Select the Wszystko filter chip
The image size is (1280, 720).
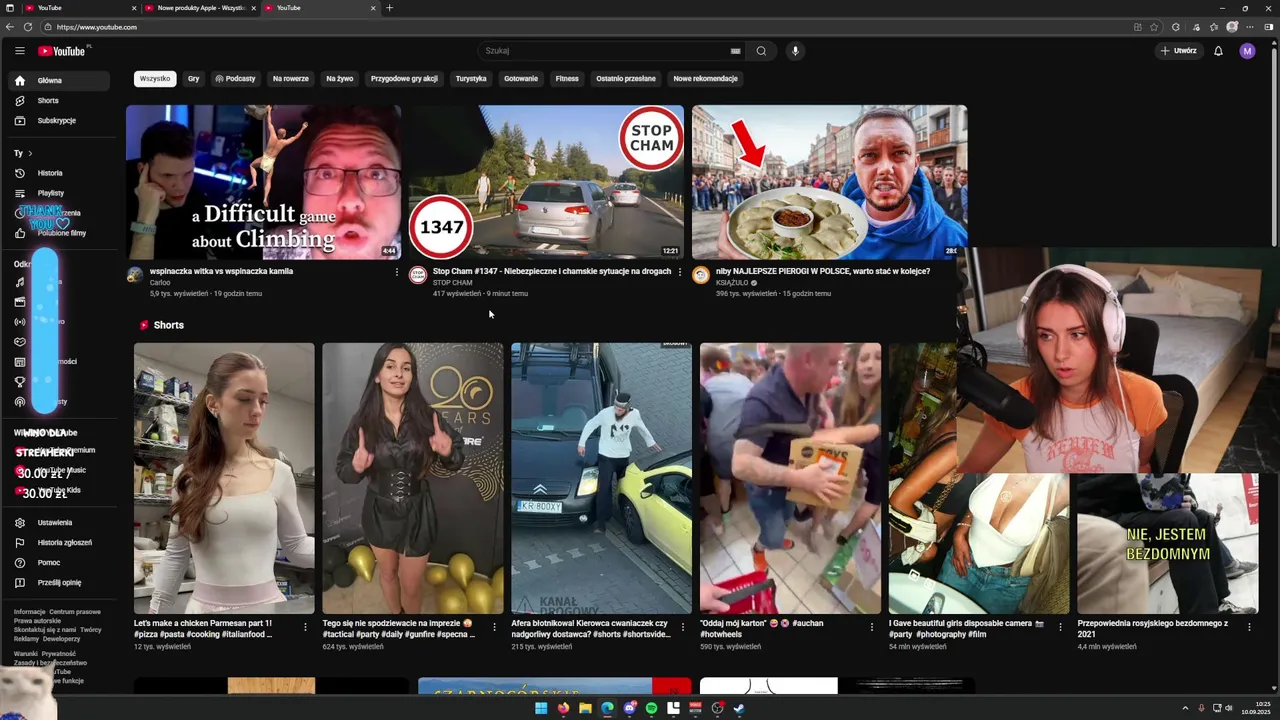155,79
